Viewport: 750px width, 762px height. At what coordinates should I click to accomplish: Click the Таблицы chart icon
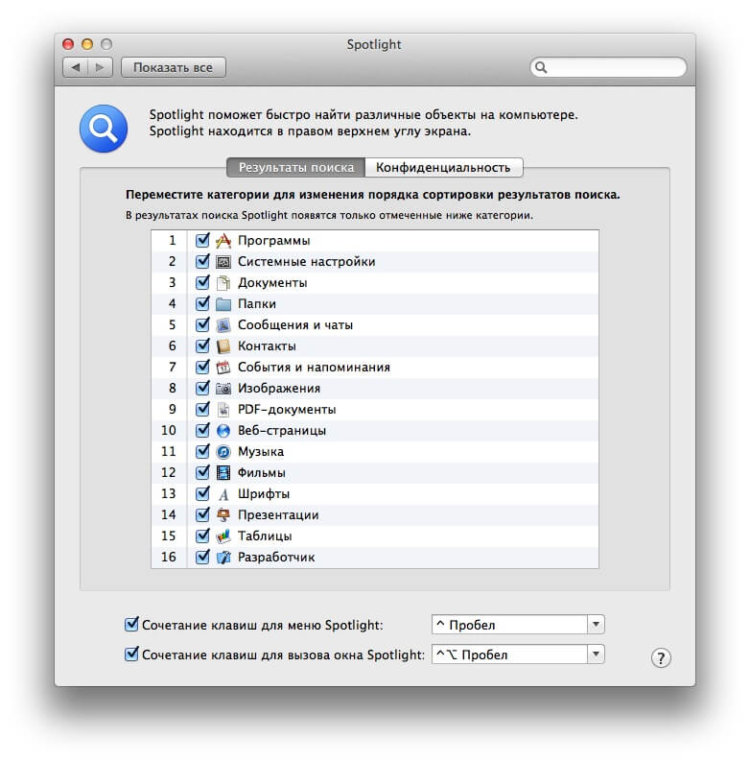223,536
